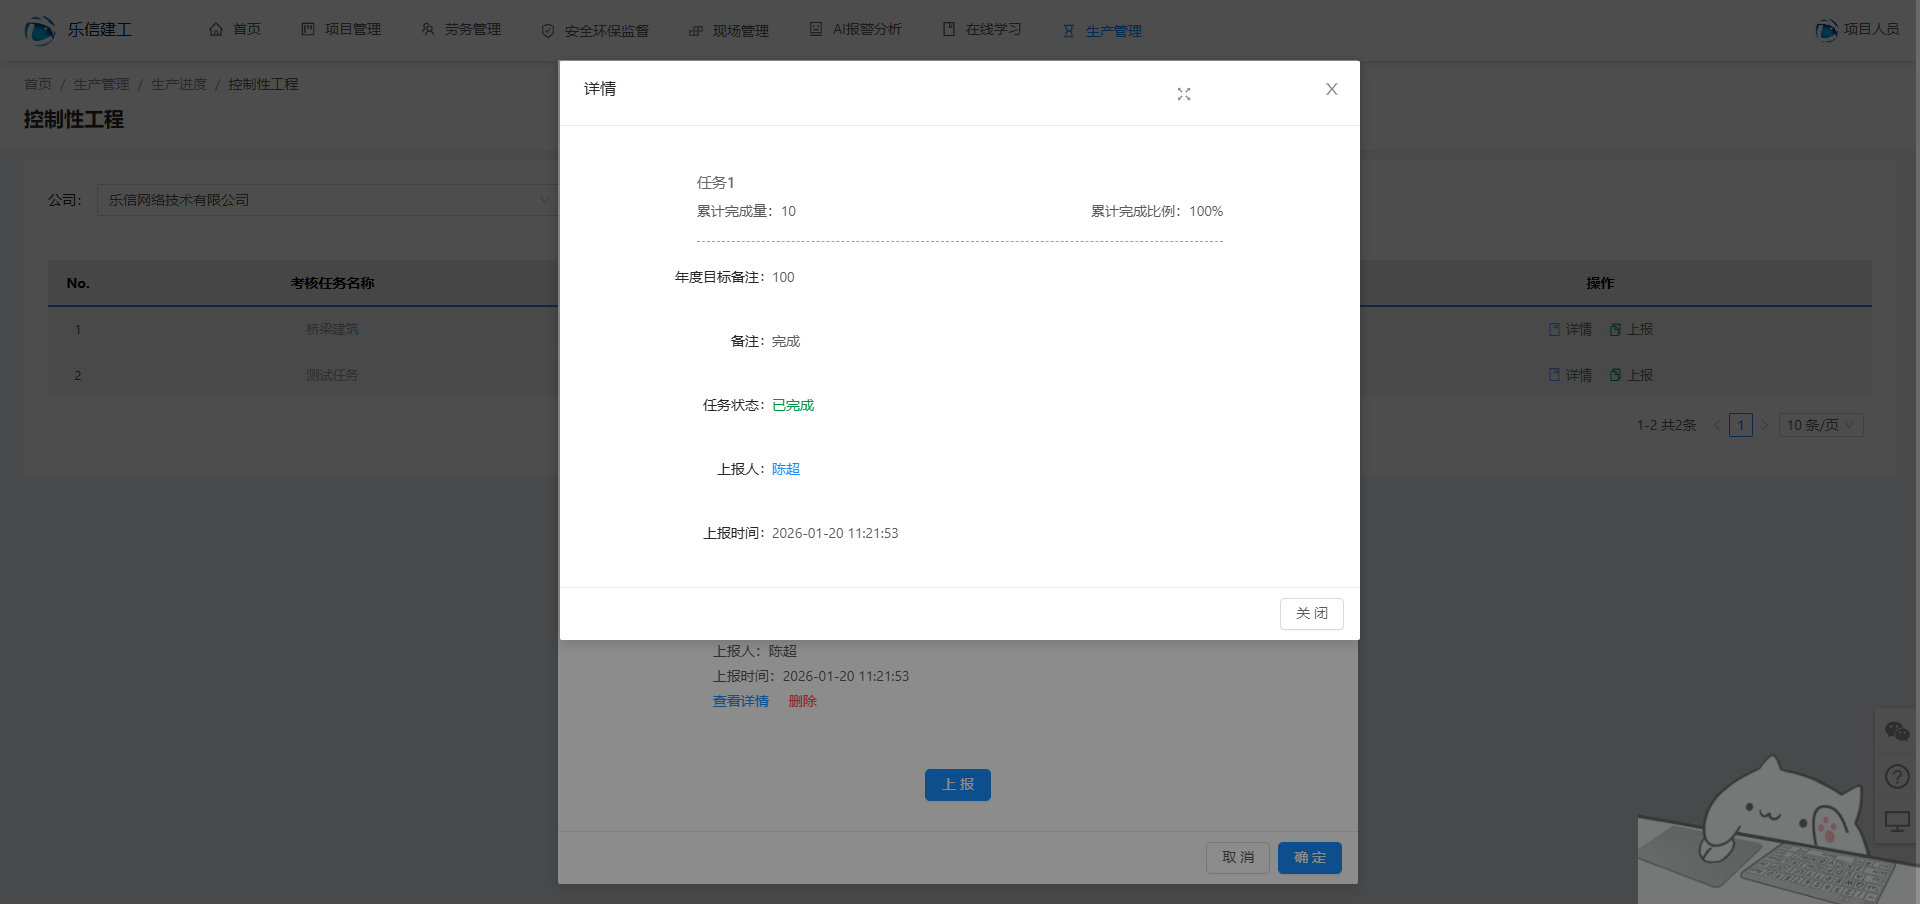Image resolution: width=1920 pixels, height=904 pixels.
Task: Click the fullscreen expand icon in dialog header
Action: pyautogui.click(x=1183, y=94)
